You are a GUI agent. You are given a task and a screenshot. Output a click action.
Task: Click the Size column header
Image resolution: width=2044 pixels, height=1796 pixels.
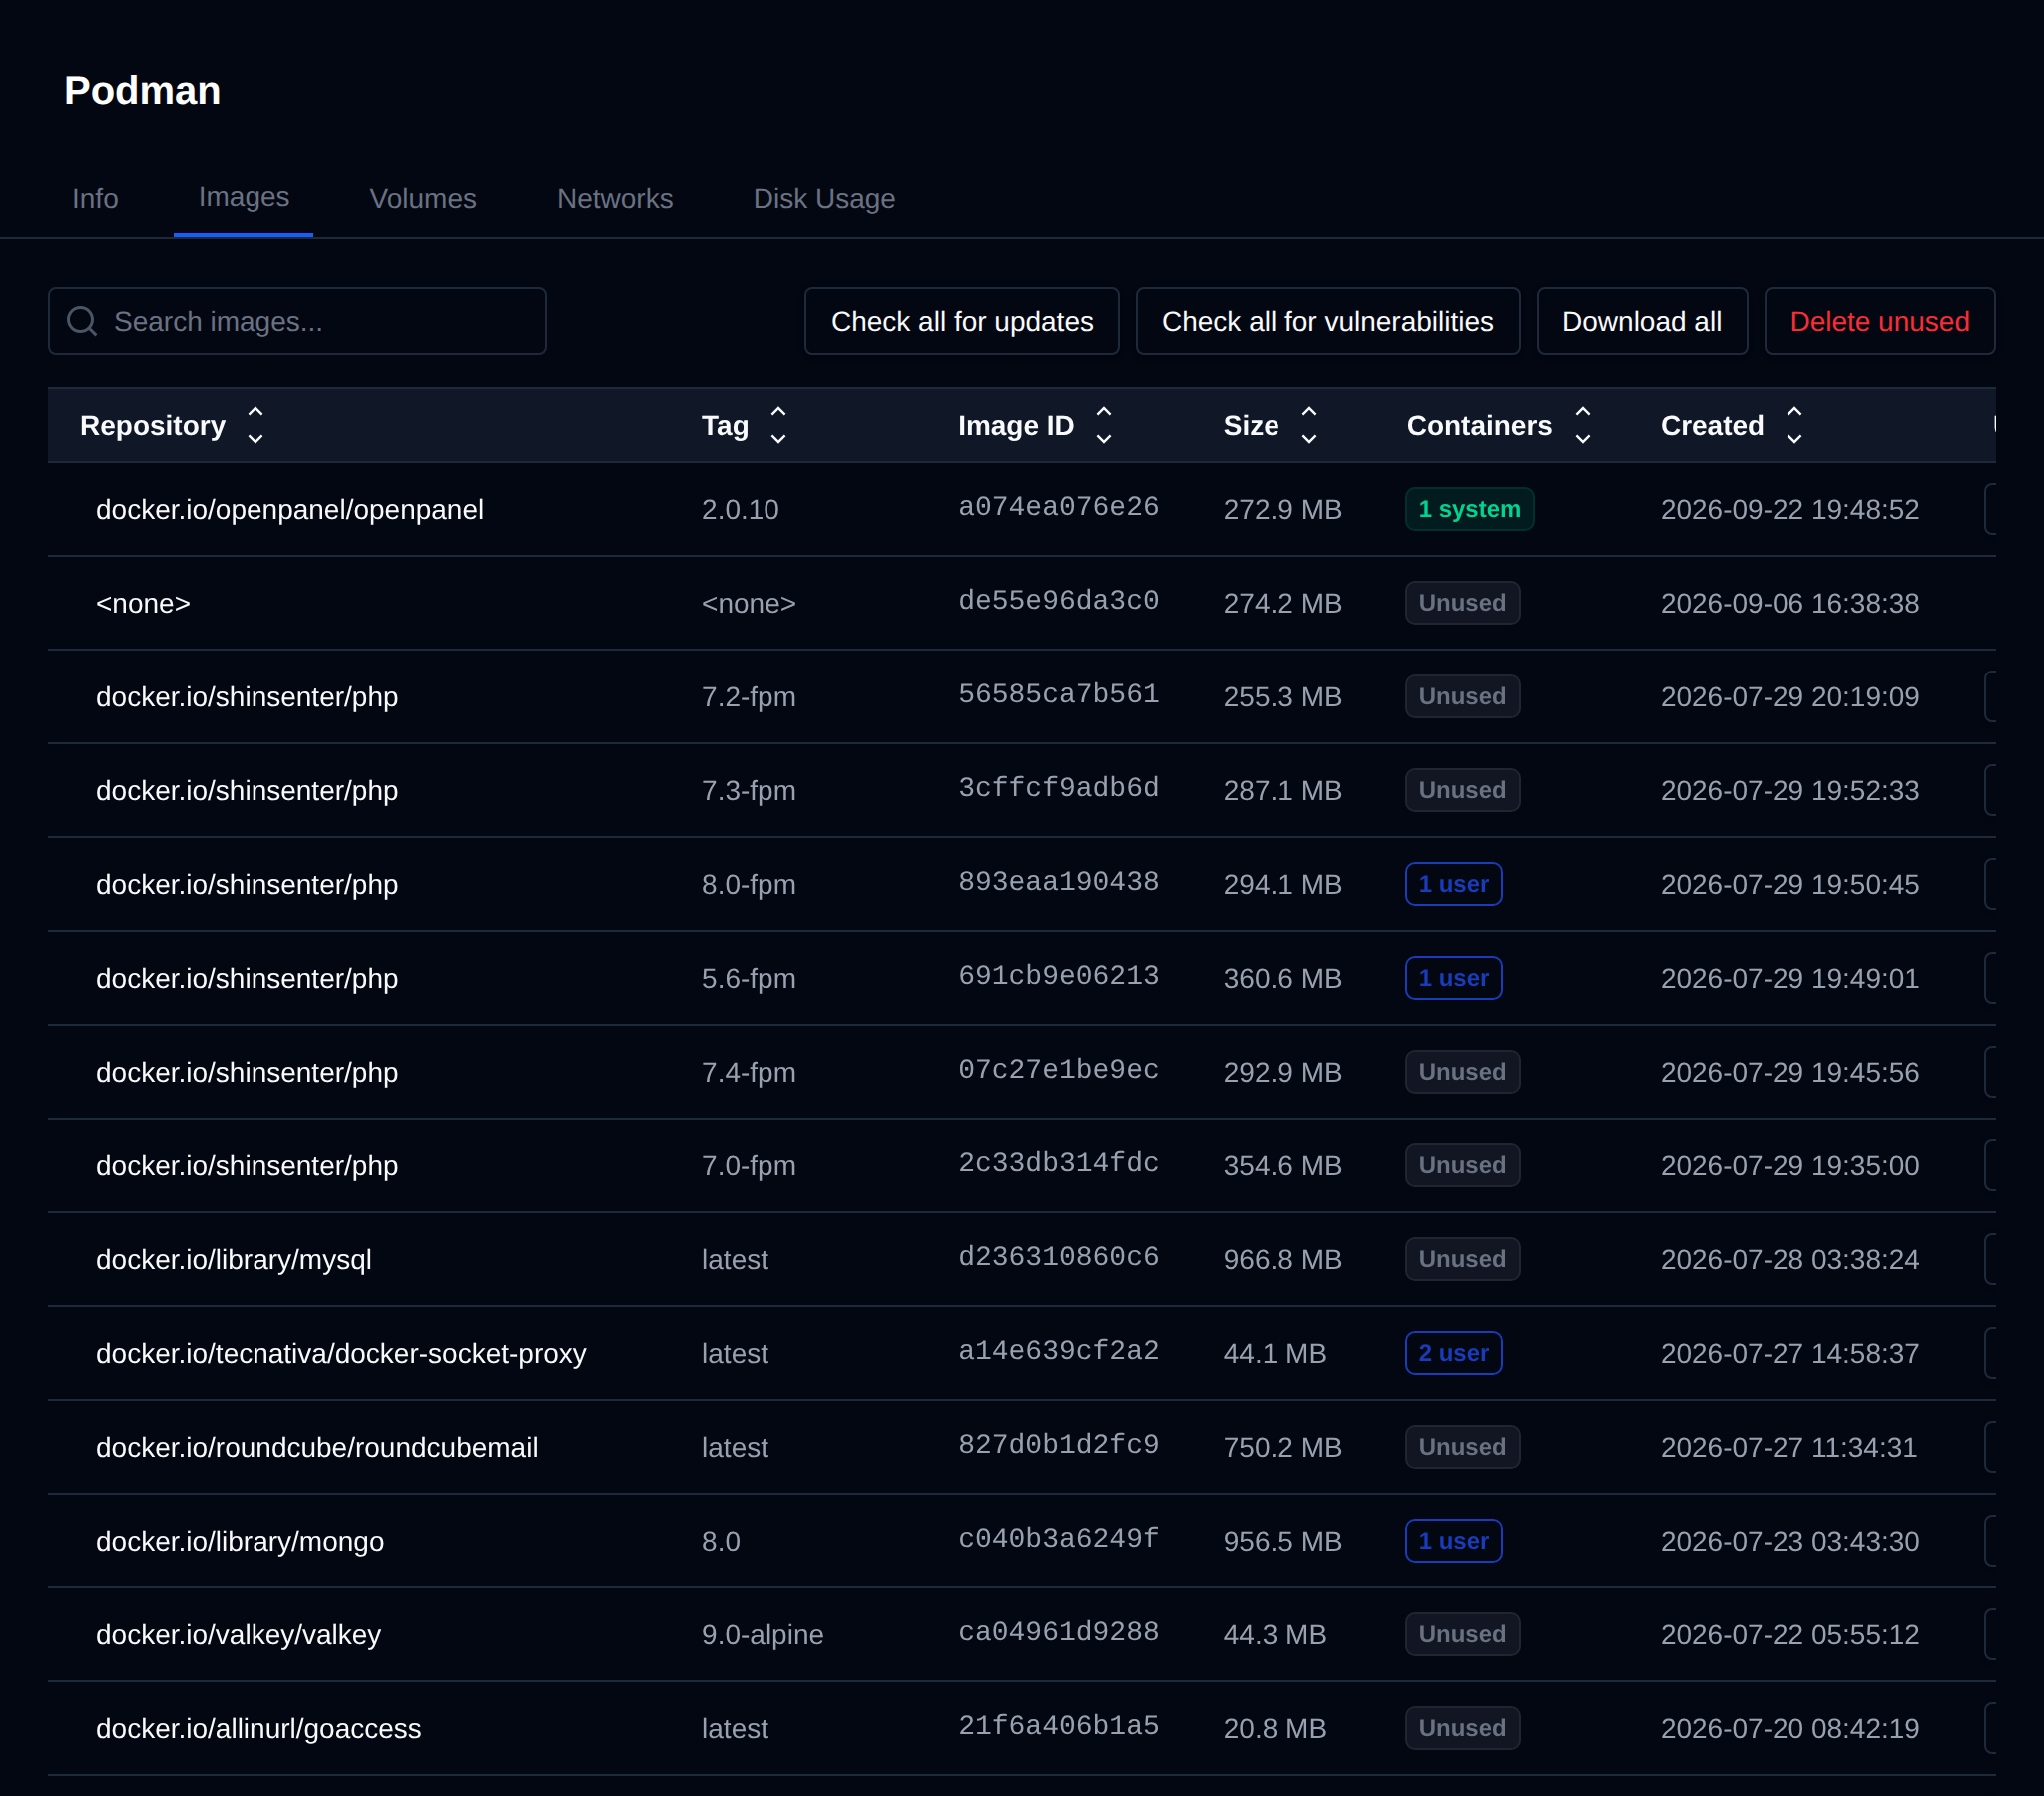[1251, 425]
